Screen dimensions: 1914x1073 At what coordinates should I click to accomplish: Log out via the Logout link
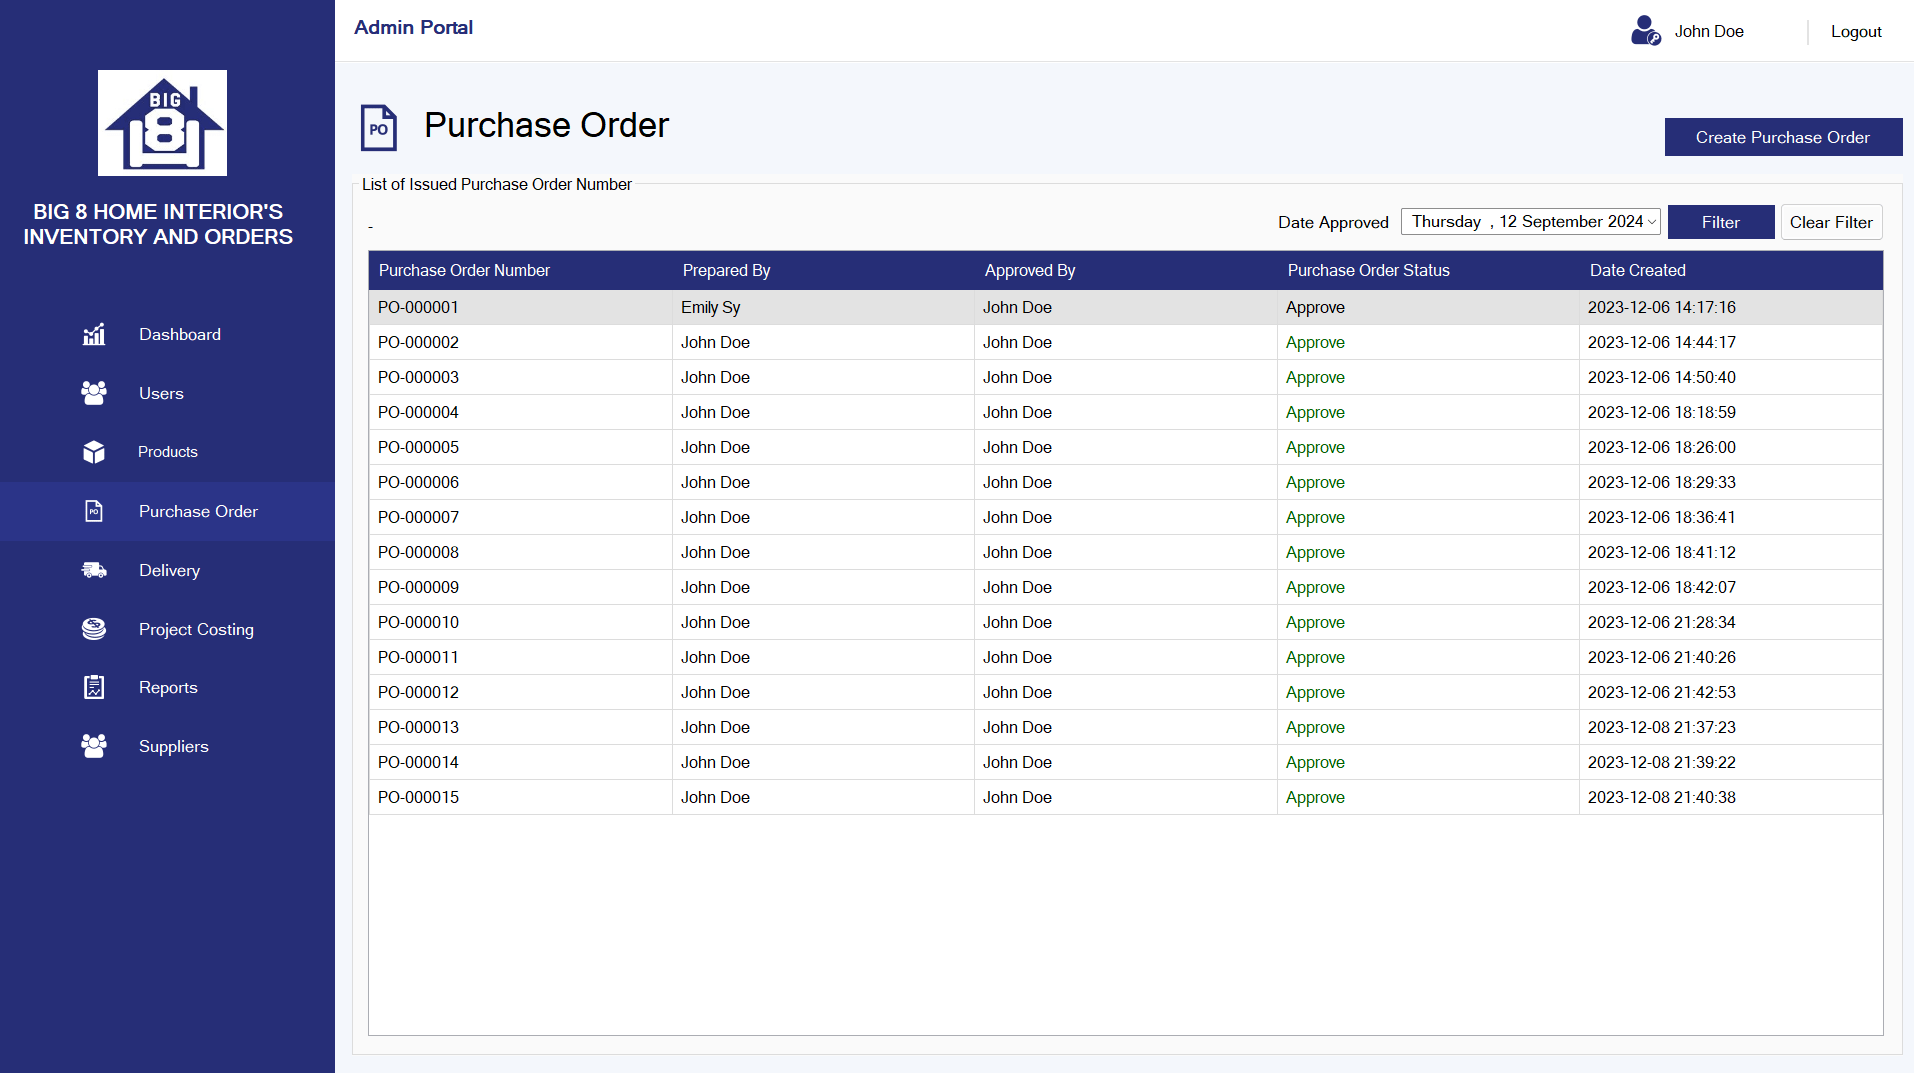[x=1856, y=31]
